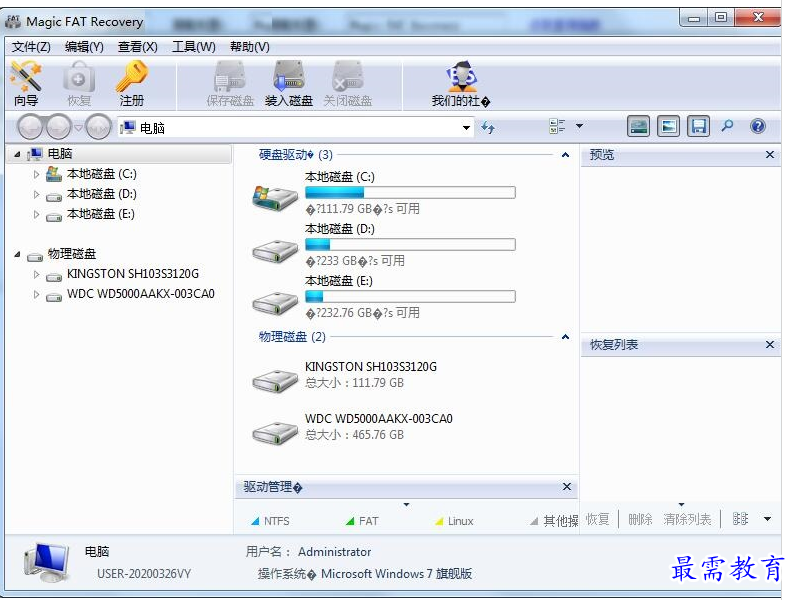Open the address bar 电脑 dropdown

466,127
